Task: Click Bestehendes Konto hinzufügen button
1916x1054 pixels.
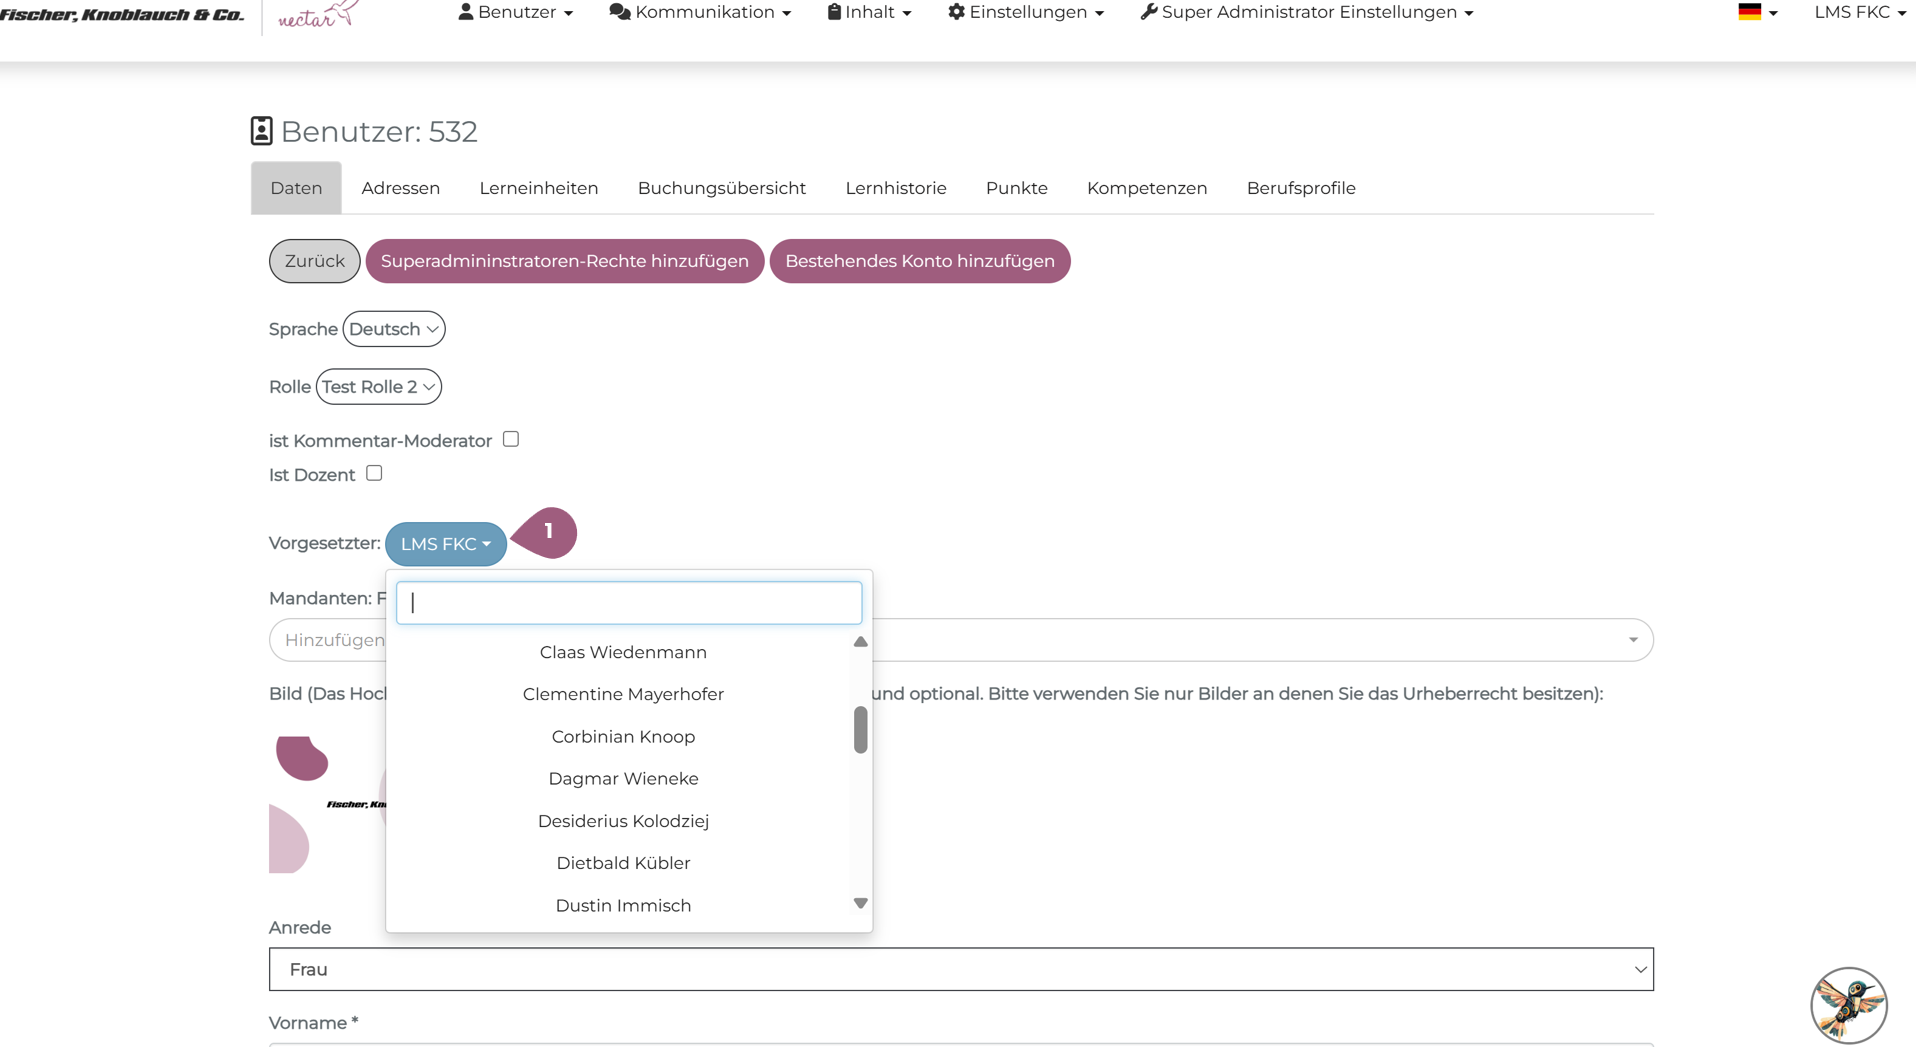Action: coord(919,261)
